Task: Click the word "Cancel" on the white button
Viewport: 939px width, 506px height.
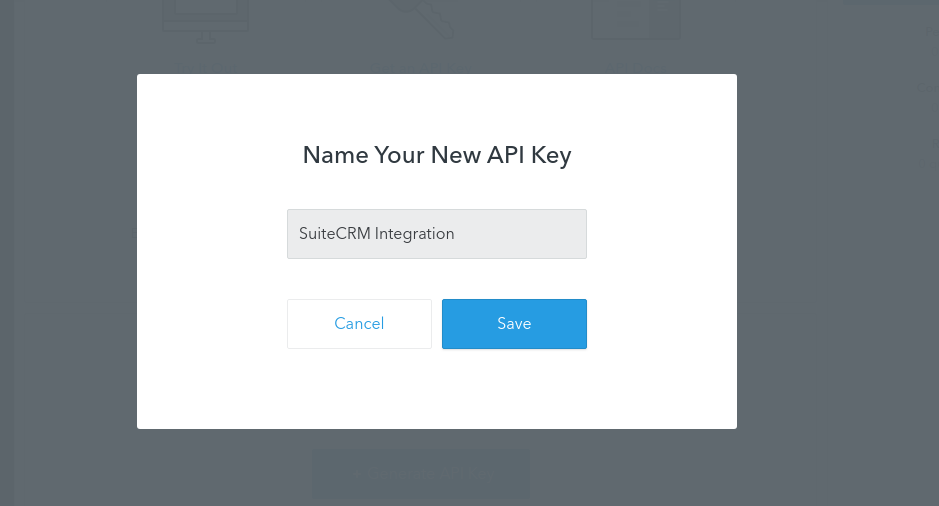Action: pos(359,323)
